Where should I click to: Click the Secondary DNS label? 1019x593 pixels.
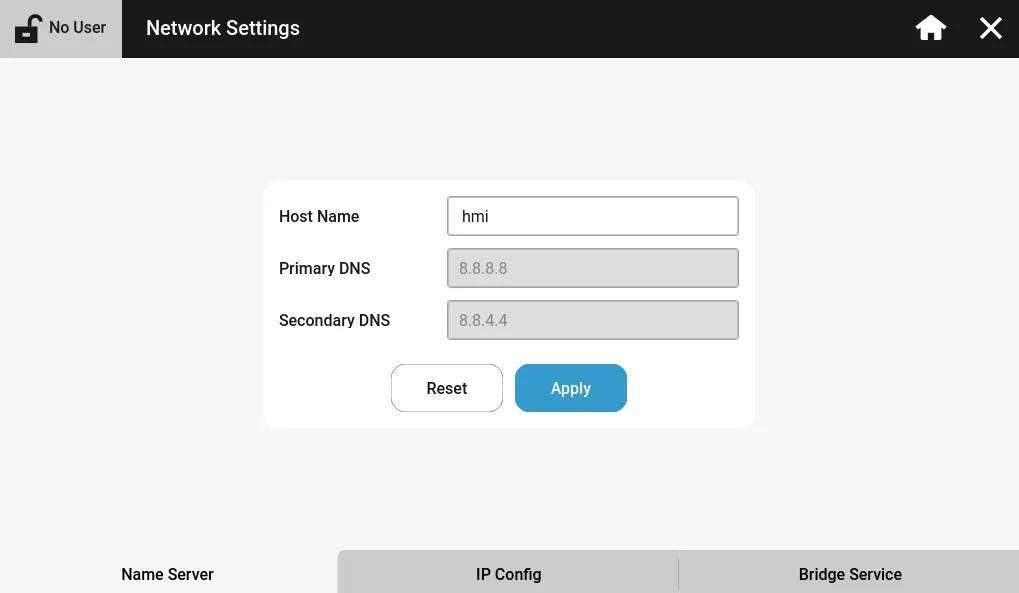point(334,320)
